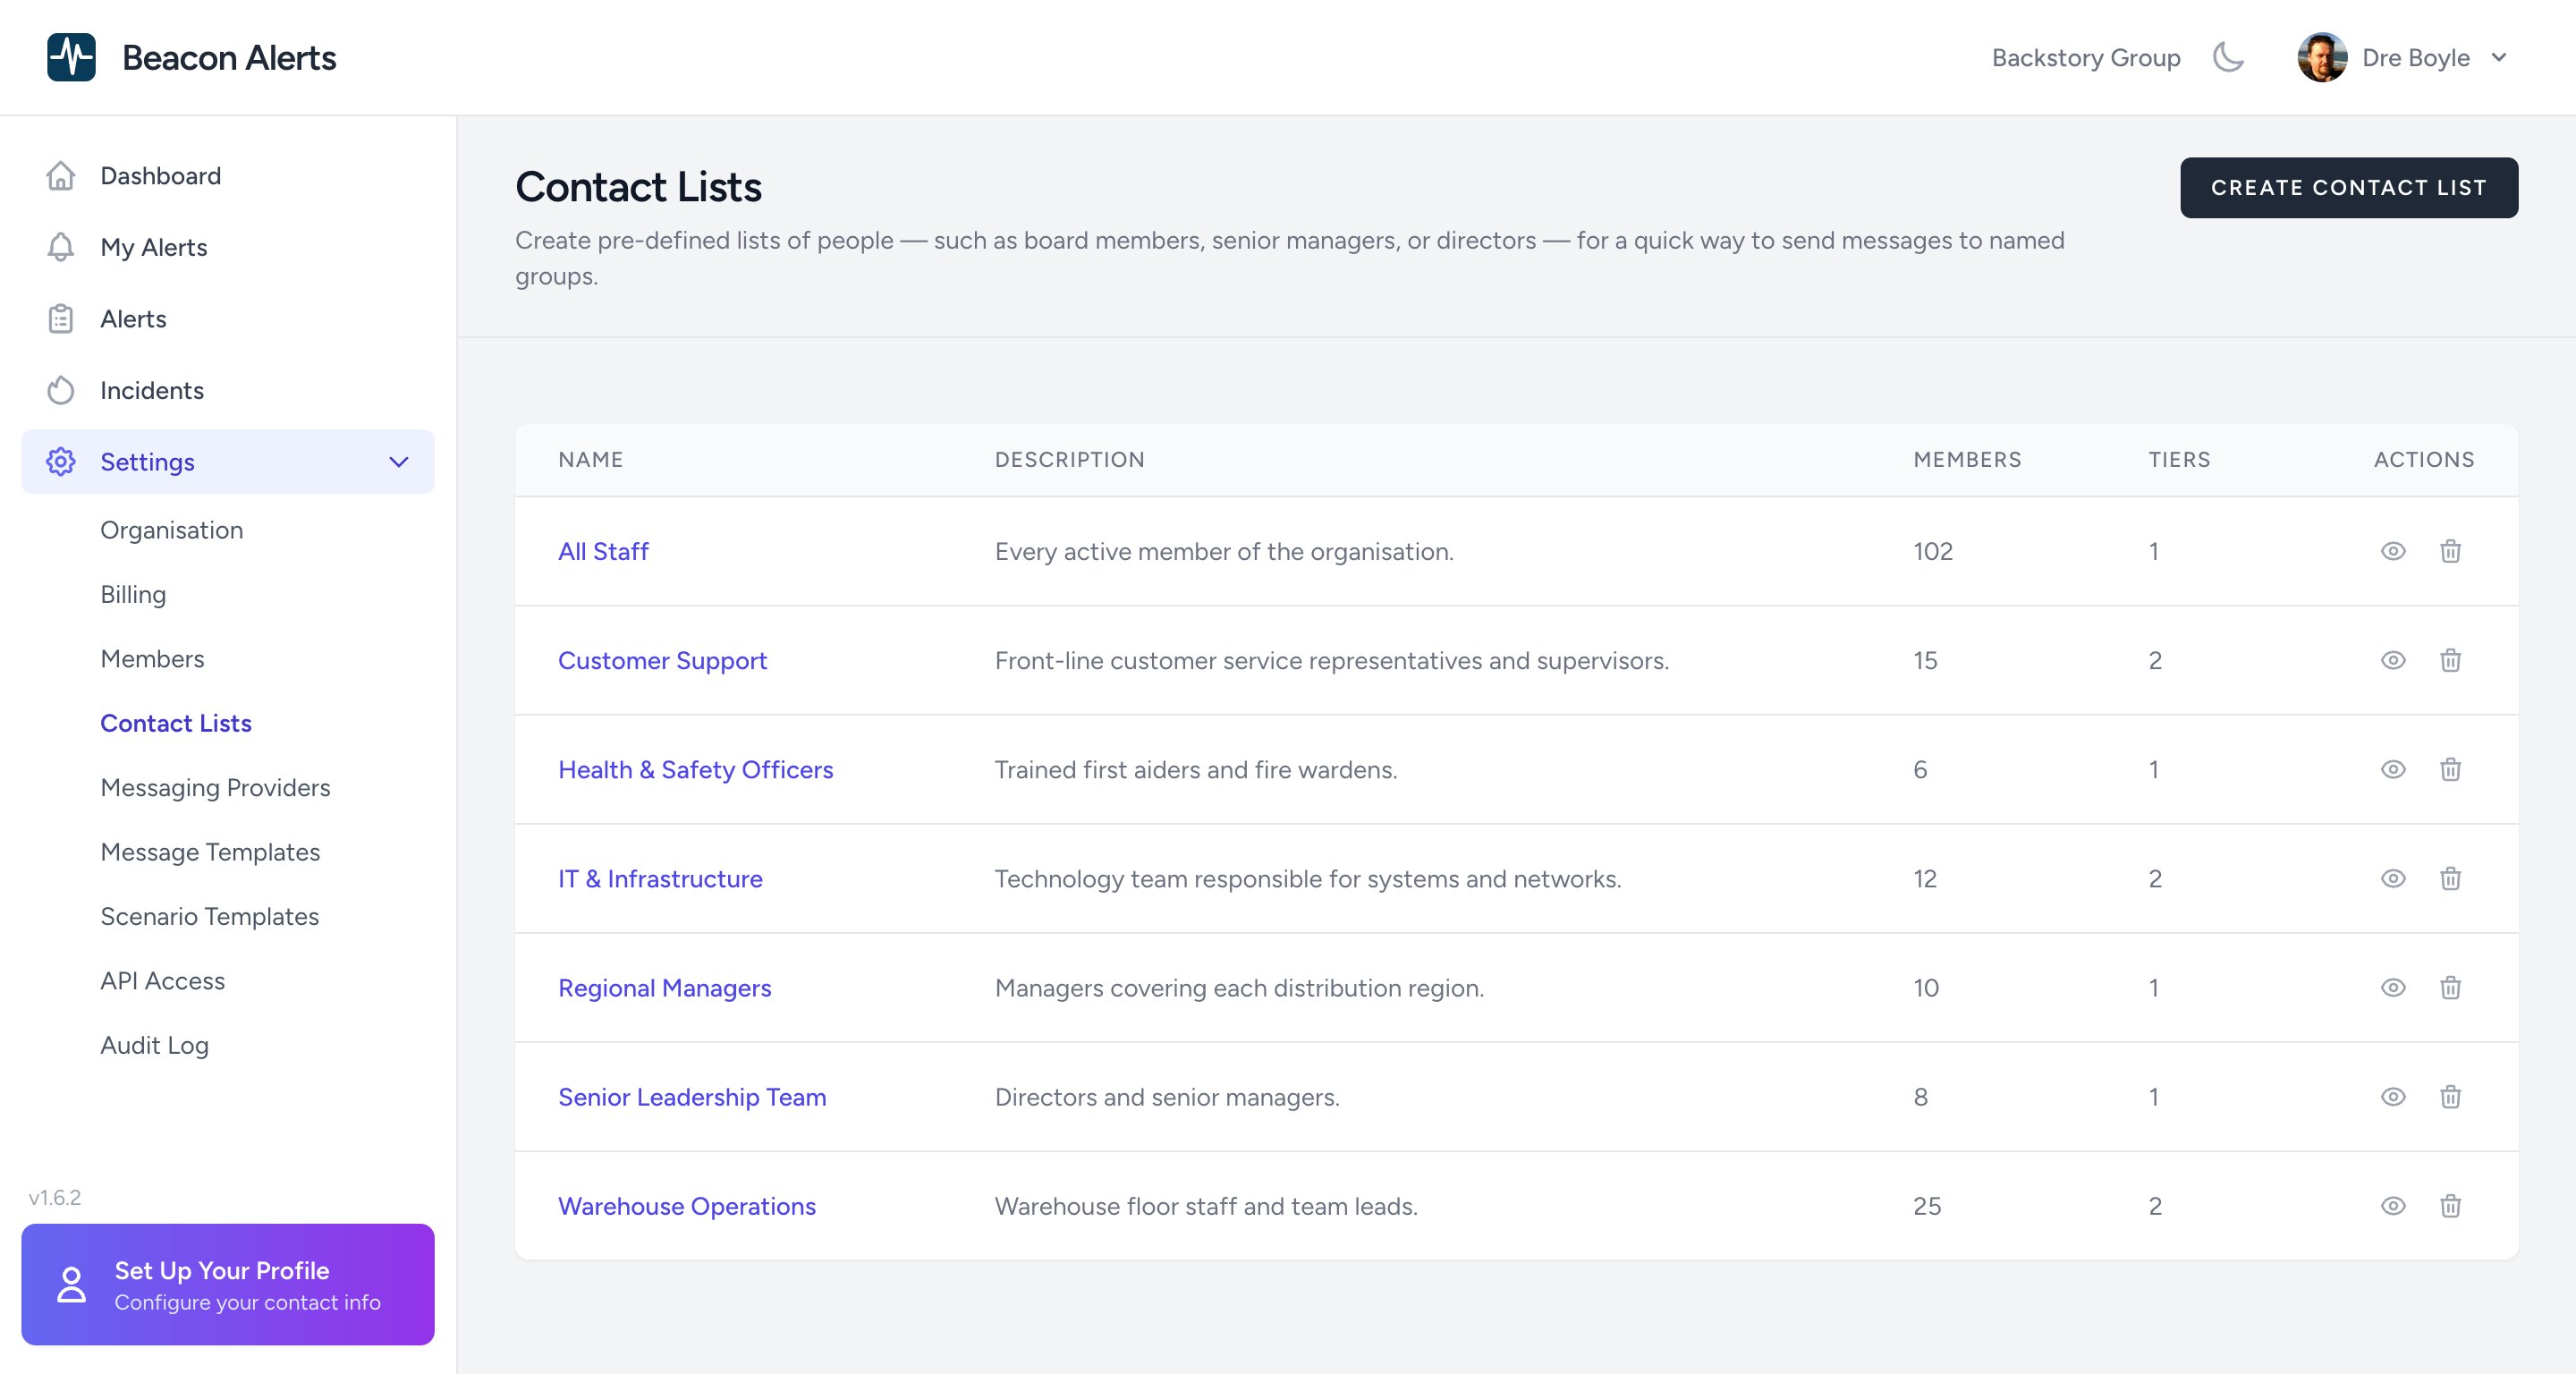Screen dimensions: 2576x1374
Task: Open Messaging Providers settings page
Action: tap(215, 788)
